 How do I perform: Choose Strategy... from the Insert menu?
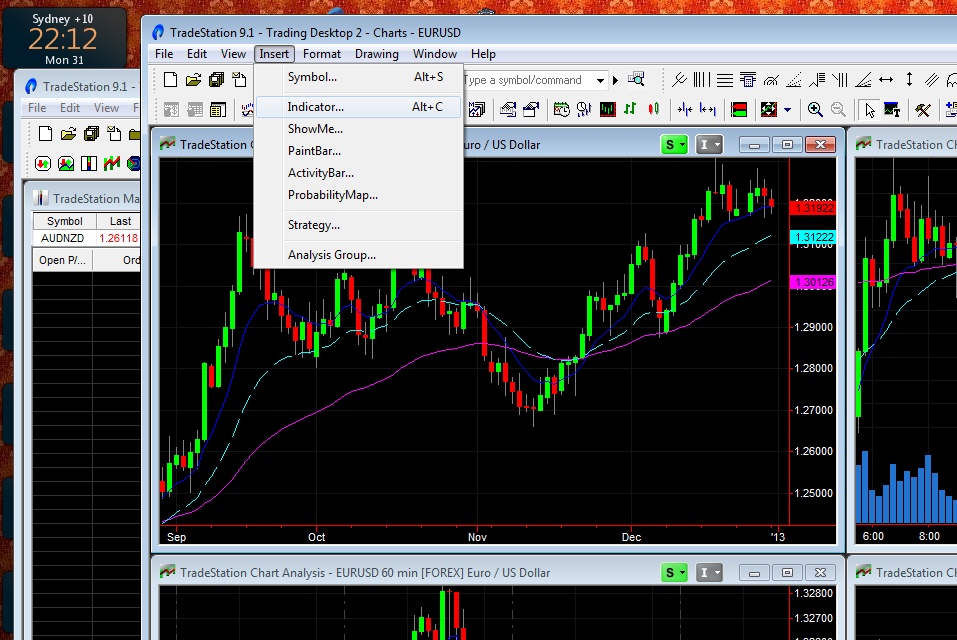click(x=359, y=225)
